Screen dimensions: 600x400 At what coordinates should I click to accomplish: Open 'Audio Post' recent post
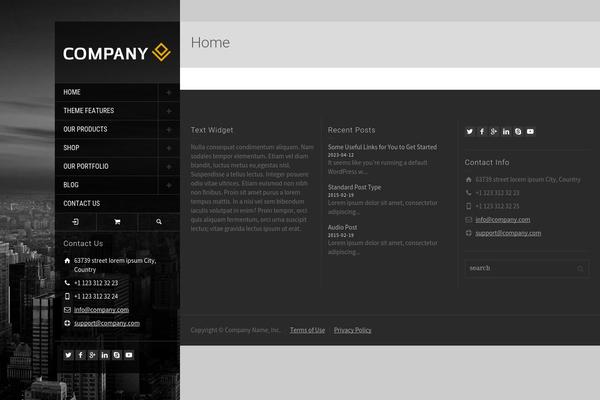[342, 227]
